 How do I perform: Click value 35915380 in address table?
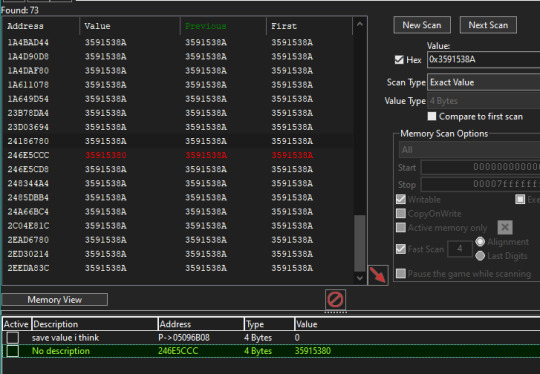[x=313, y=351]
